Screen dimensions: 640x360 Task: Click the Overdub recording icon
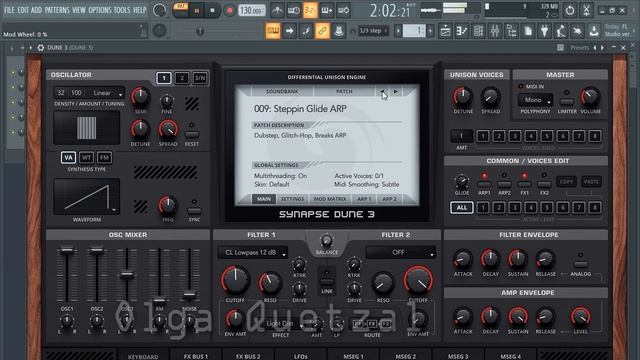pos(327,10)
